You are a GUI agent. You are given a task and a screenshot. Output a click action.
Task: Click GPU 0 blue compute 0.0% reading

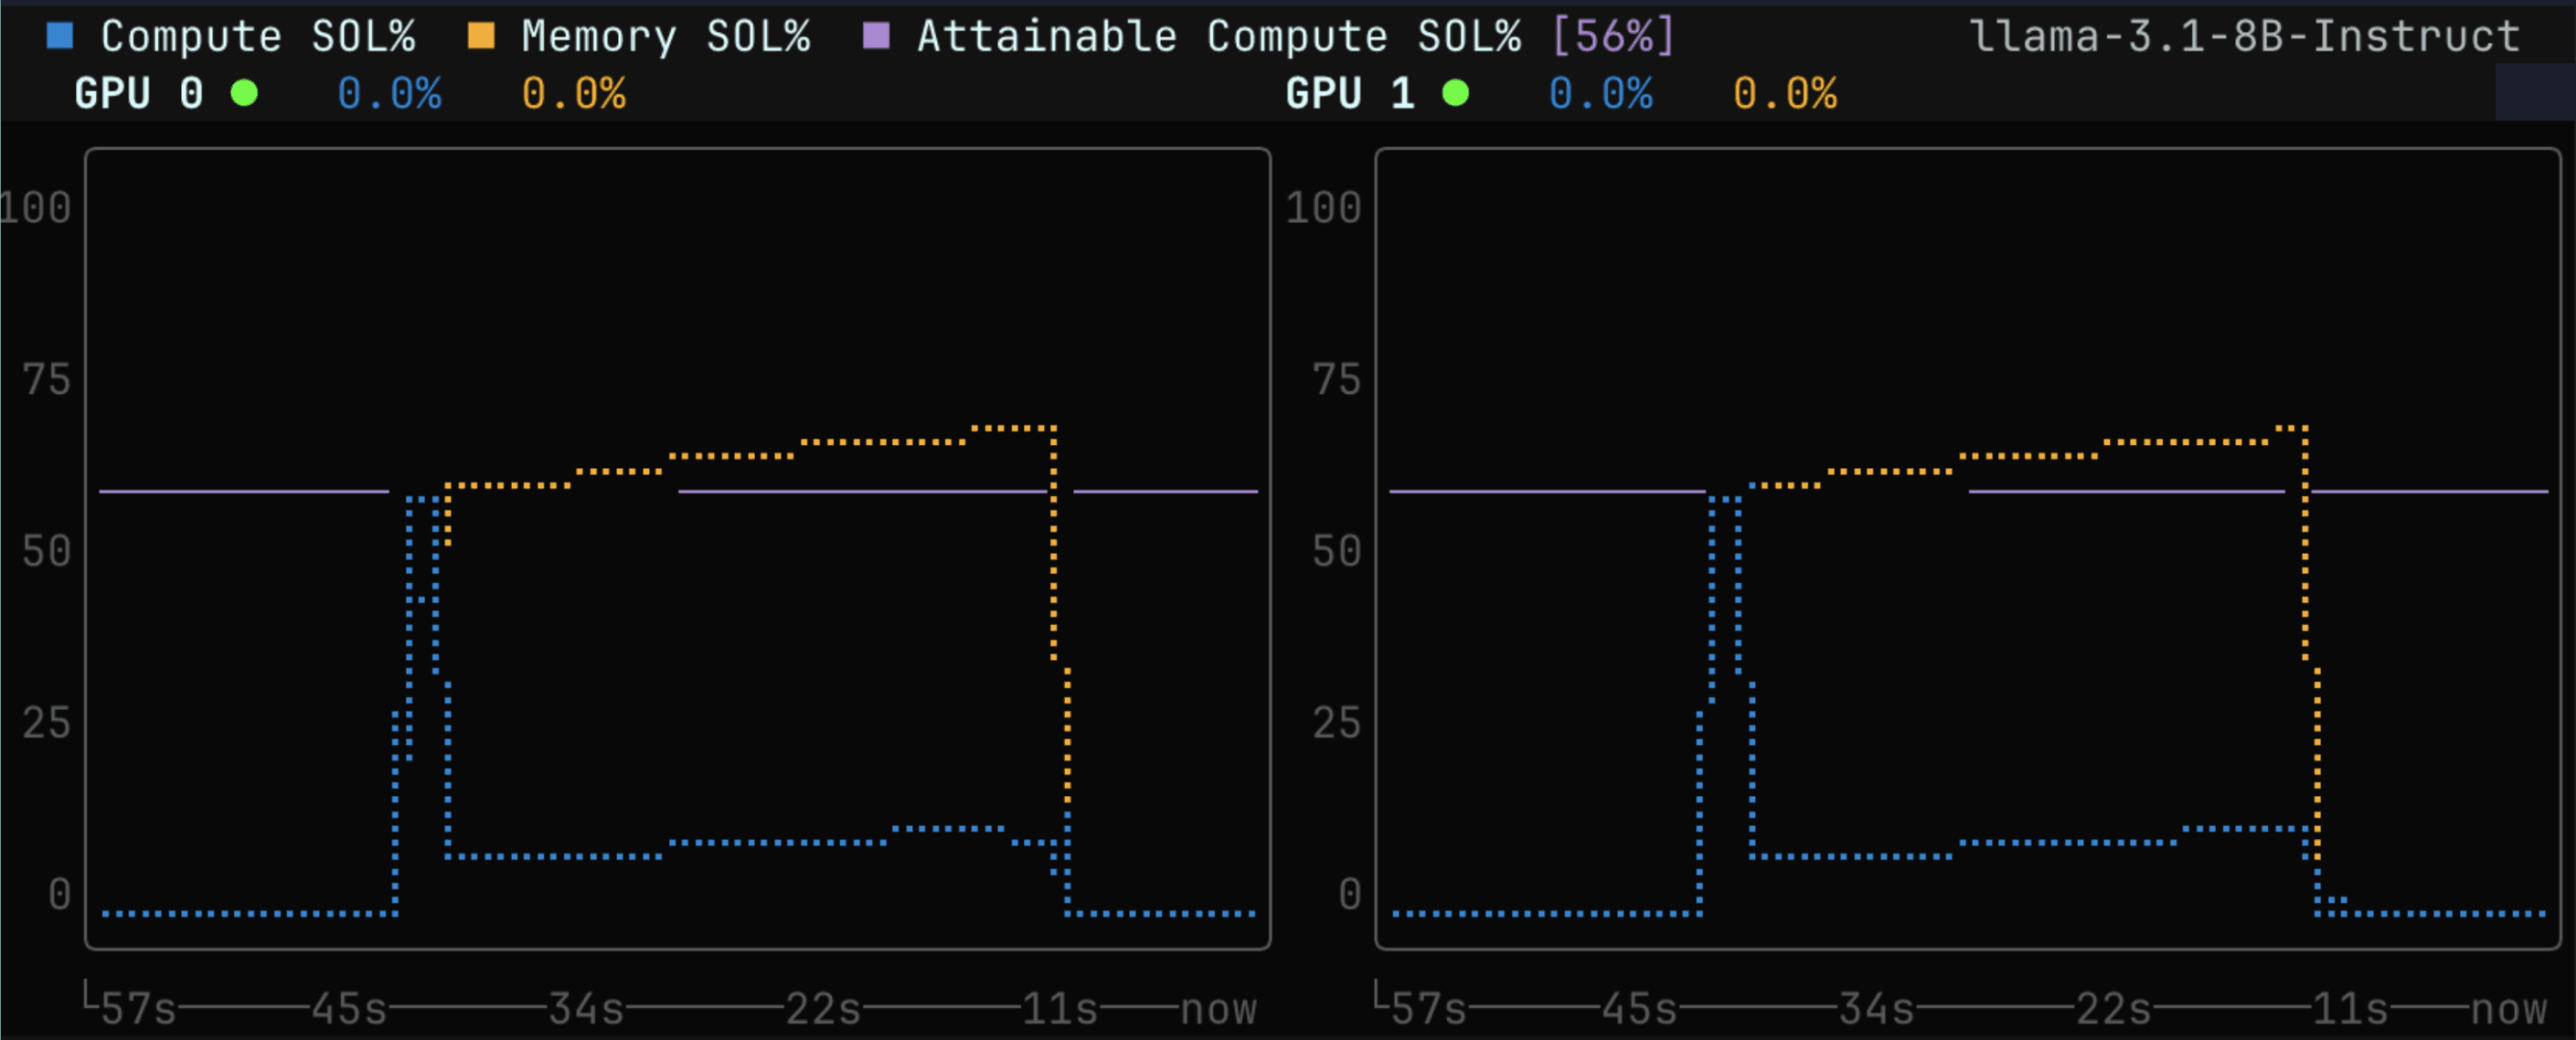click(x=389, y=94)
